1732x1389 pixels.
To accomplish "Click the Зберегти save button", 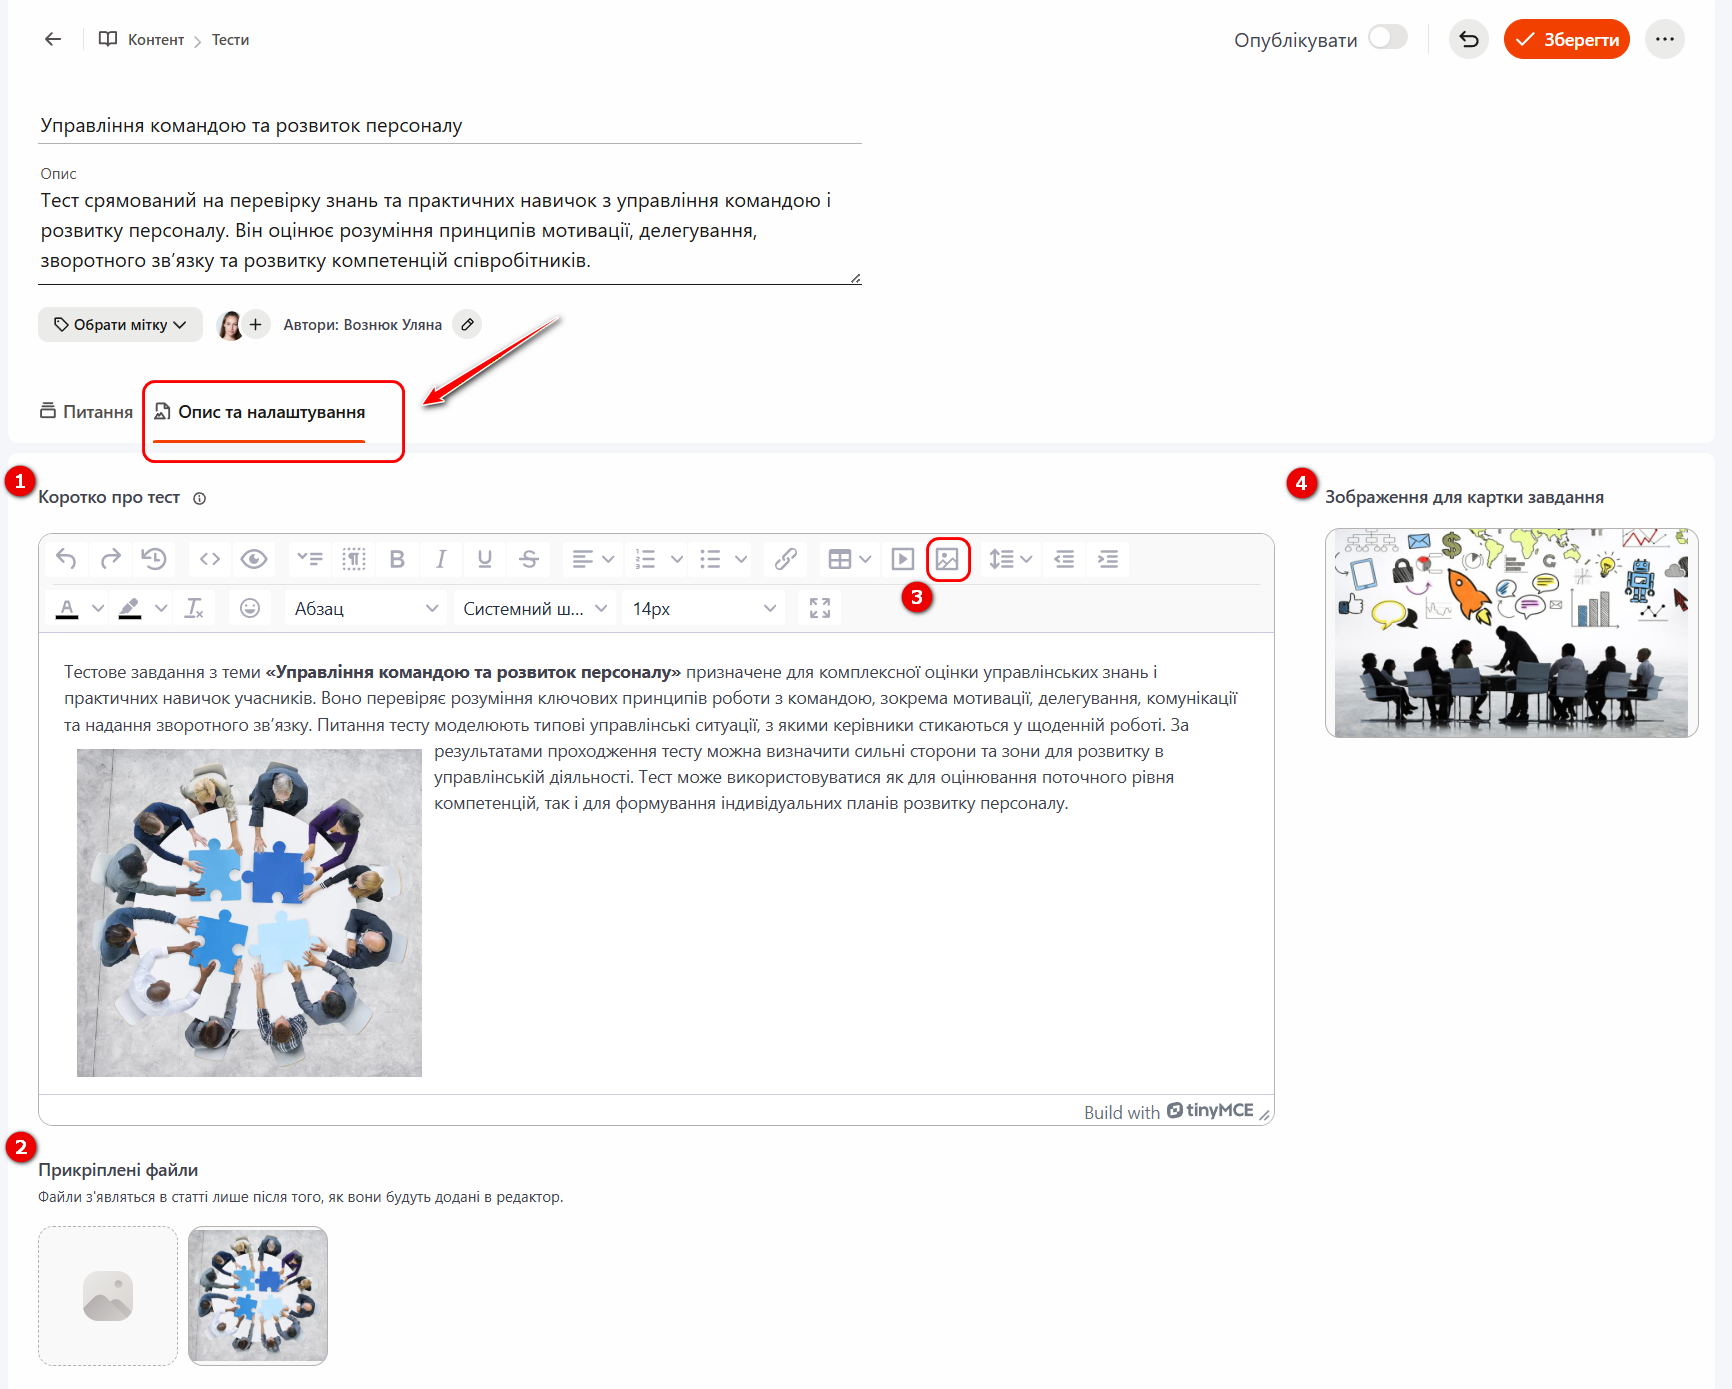I will click(1567, 39).
